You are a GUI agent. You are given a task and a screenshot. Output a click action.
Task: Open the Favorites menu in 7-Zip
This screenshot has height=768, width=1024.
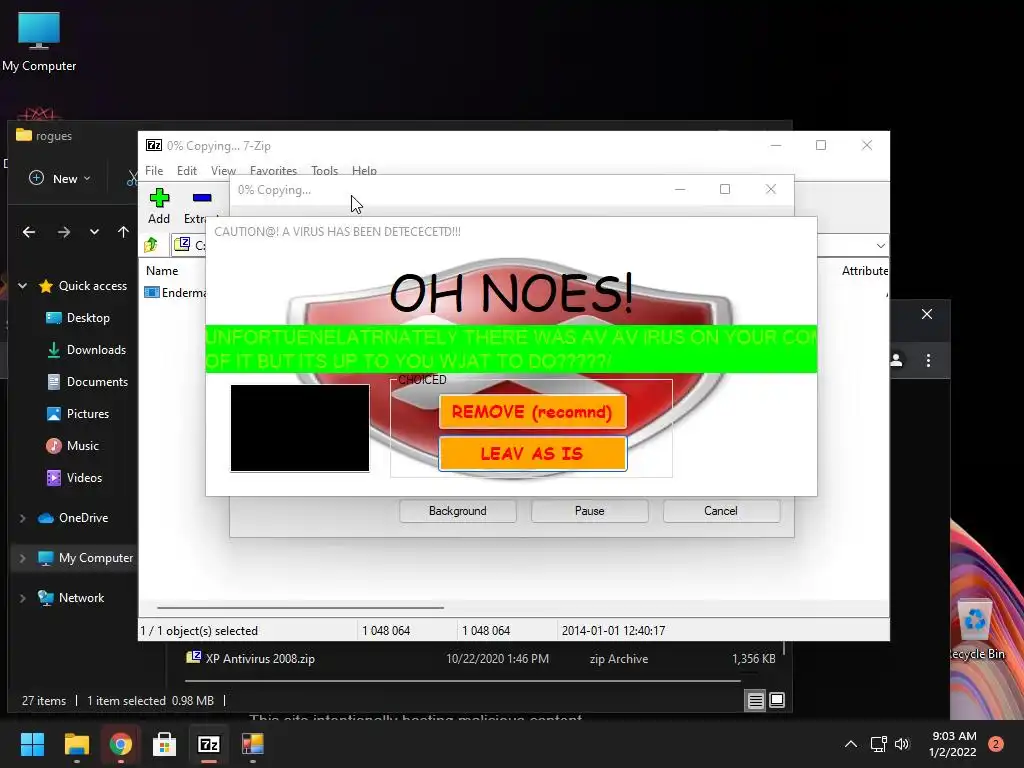tap(273, 170)
